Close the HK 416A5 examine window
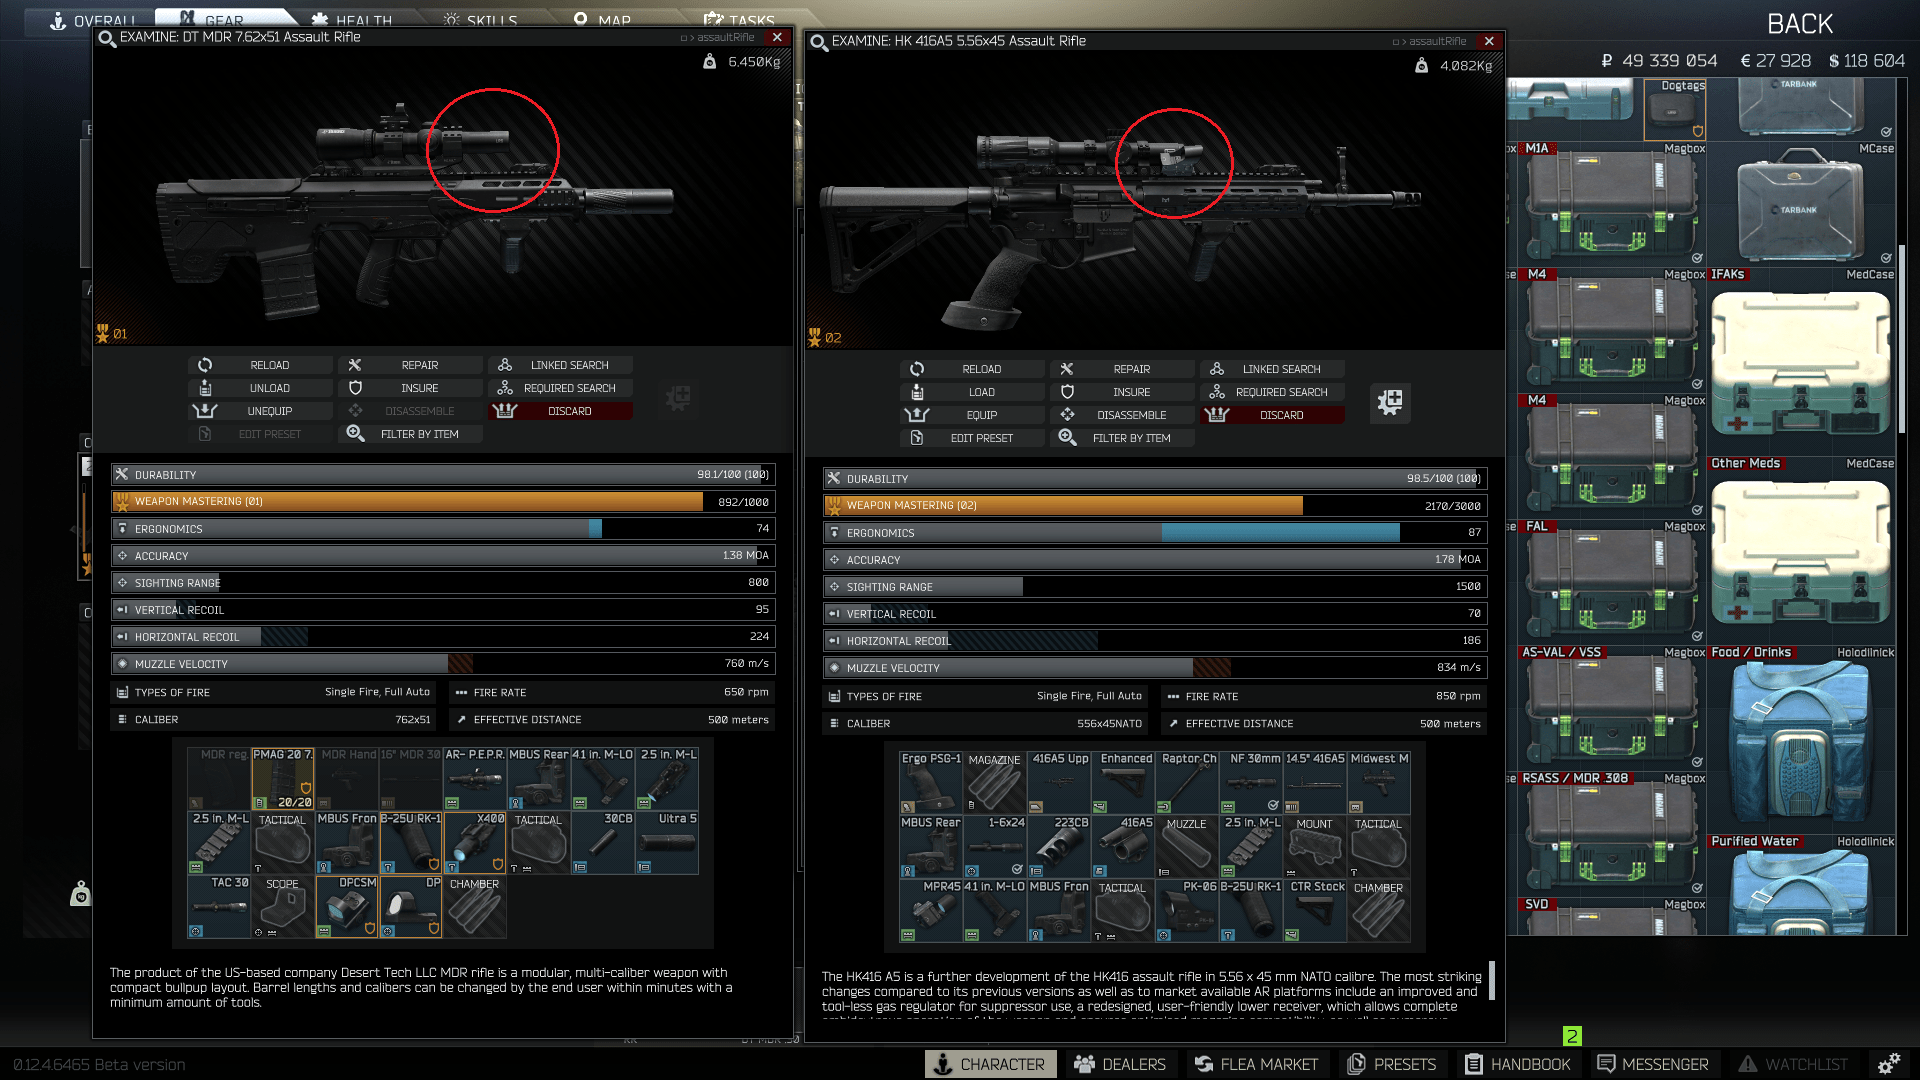This screenshot has height=1080, width=1920. pos(1489,41)
